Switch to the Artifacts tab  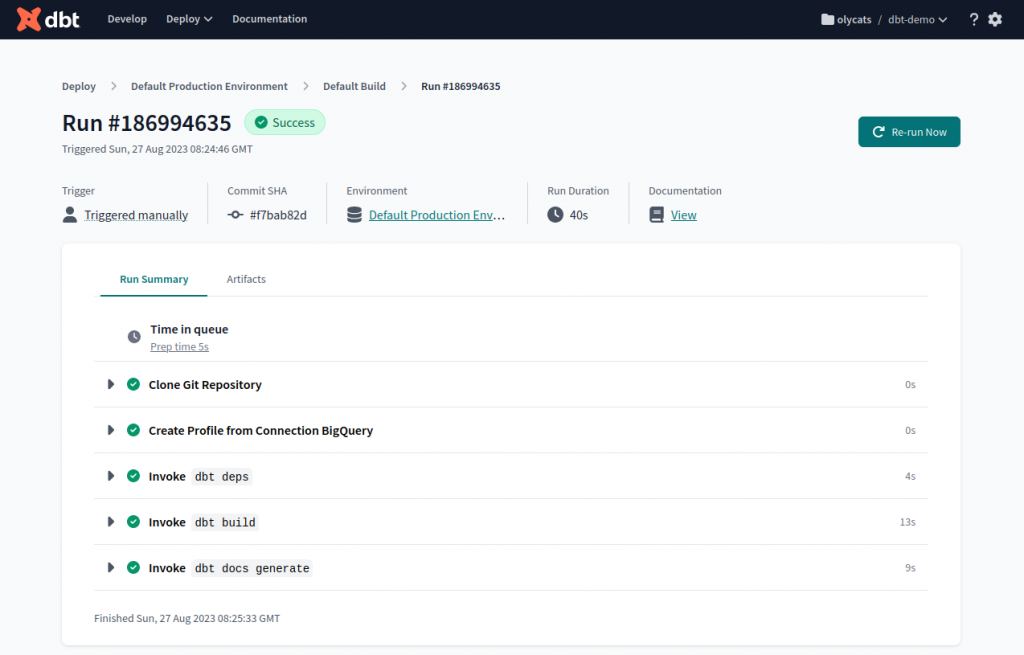click(246, 279)
